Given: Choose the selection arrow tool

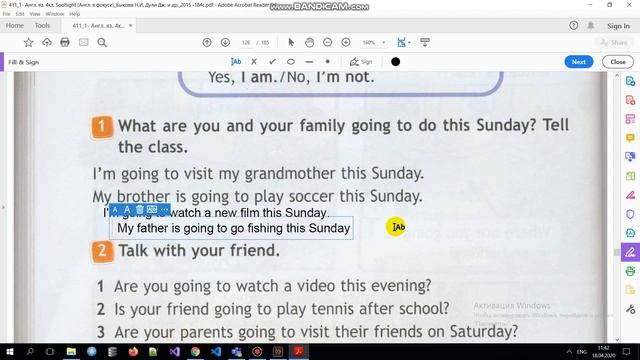Looking at the screenshot, I should [x=291, y=42].
